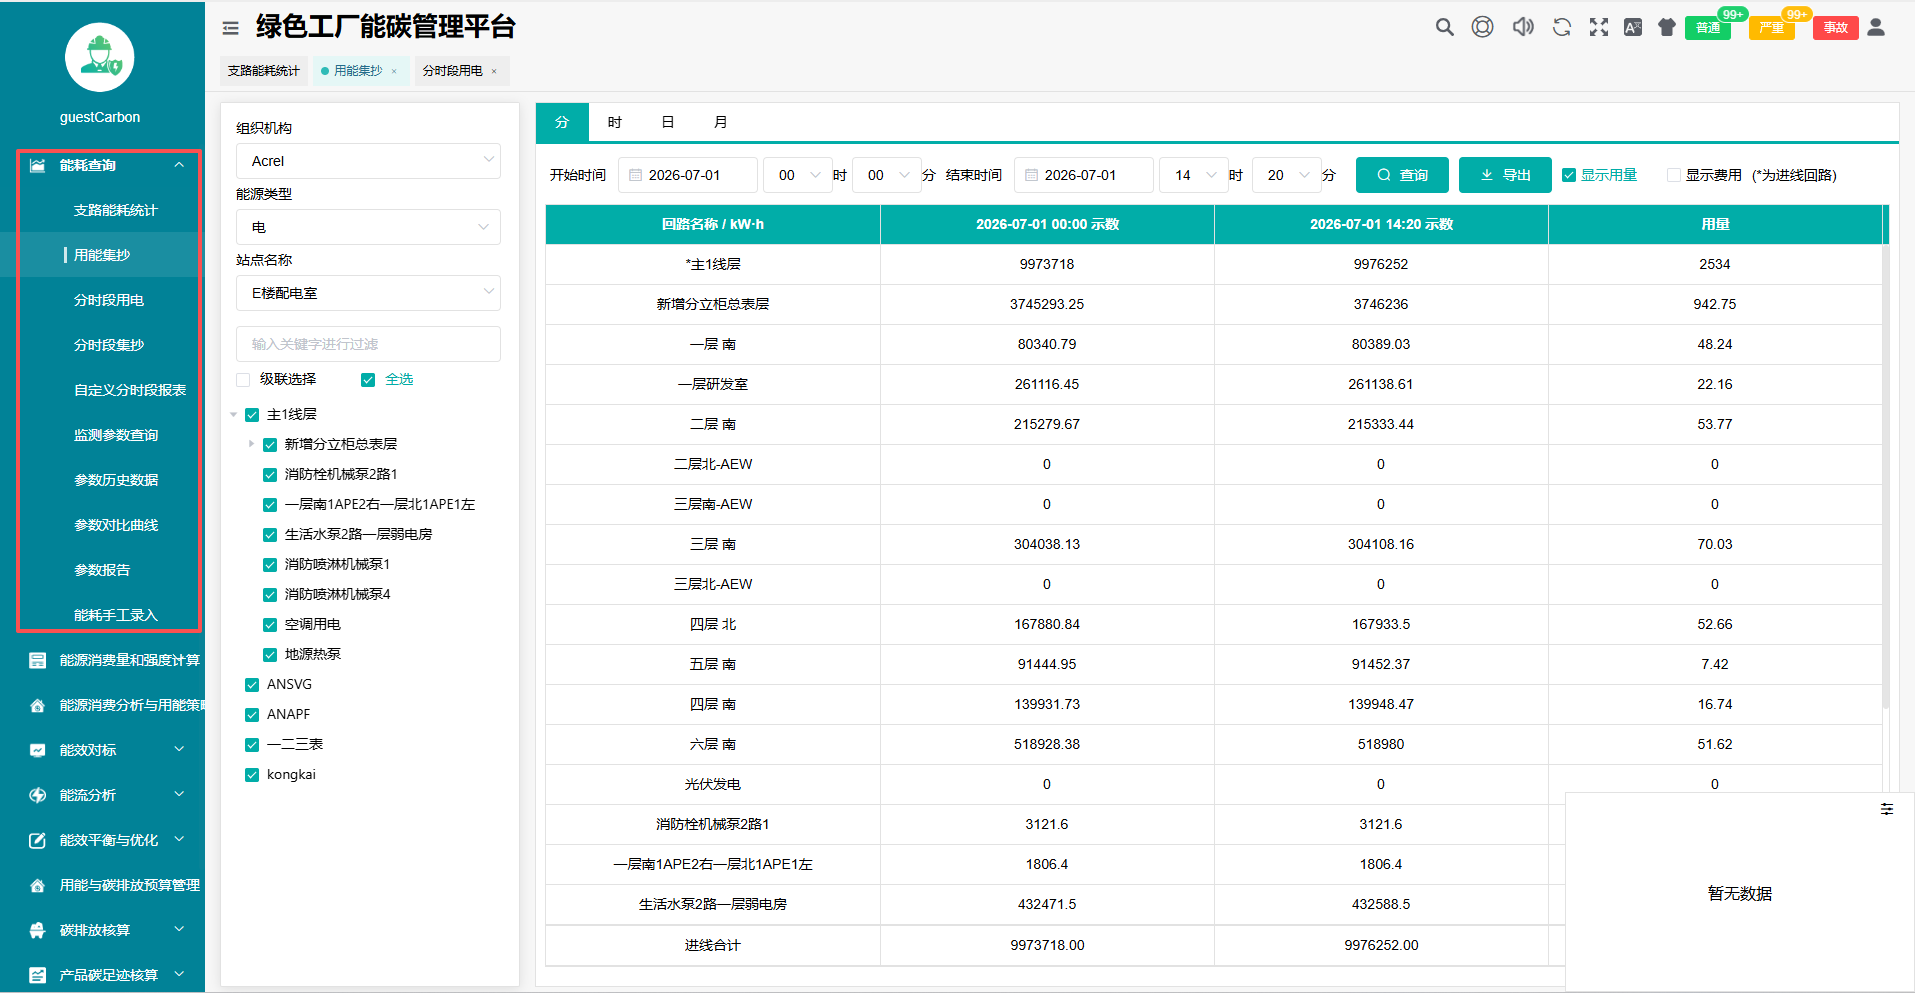
Task: Uncheck the 显示用量 checkbox
Action: click(x=1569, y=175)
